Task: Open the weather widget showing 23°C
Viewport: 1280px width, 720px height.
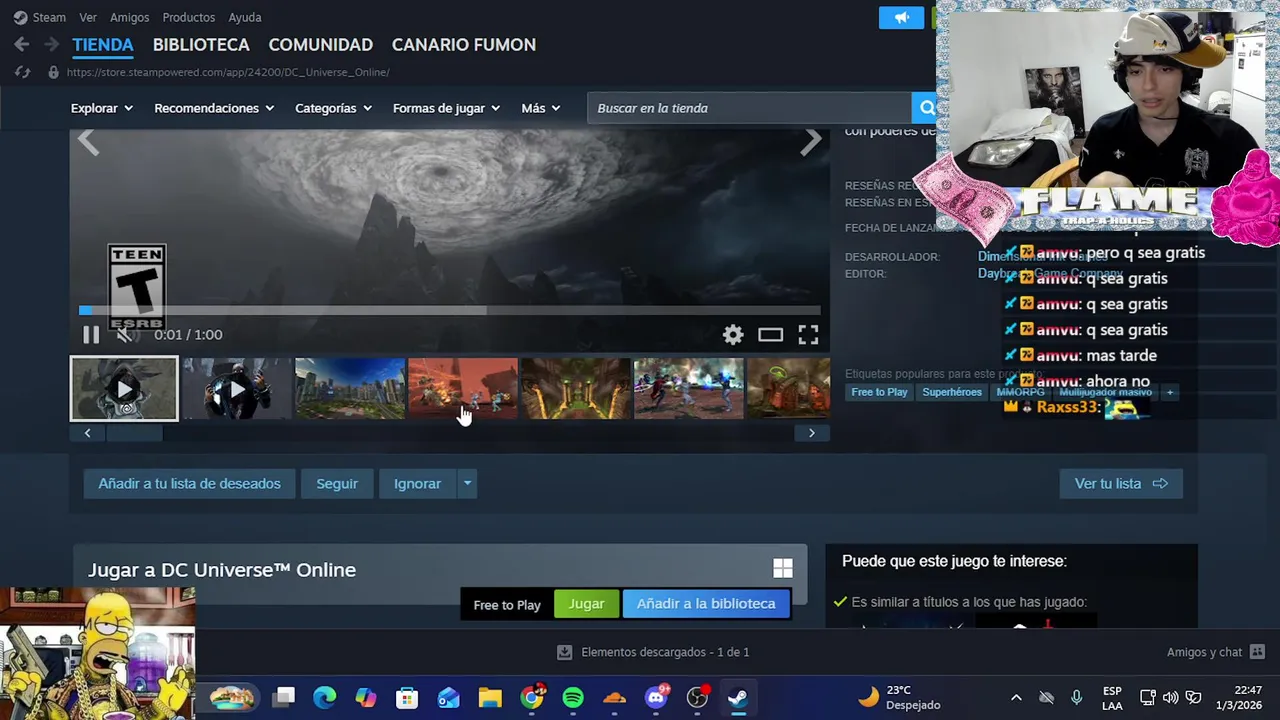Action: click(x=900, y=697)
